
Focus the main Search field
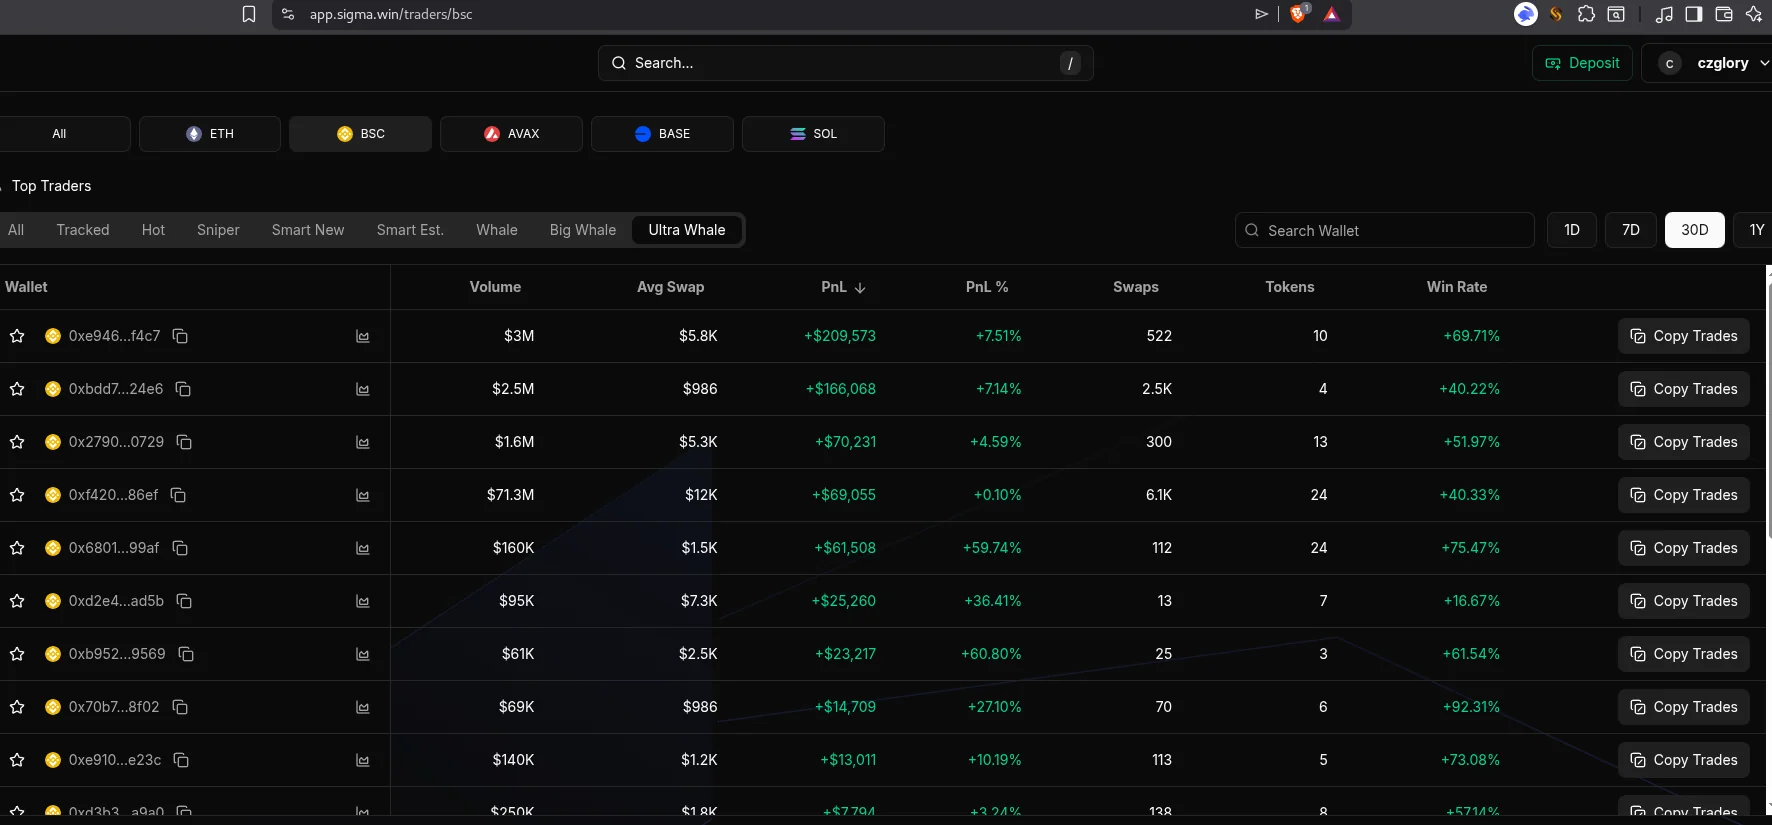click(846, 63)
